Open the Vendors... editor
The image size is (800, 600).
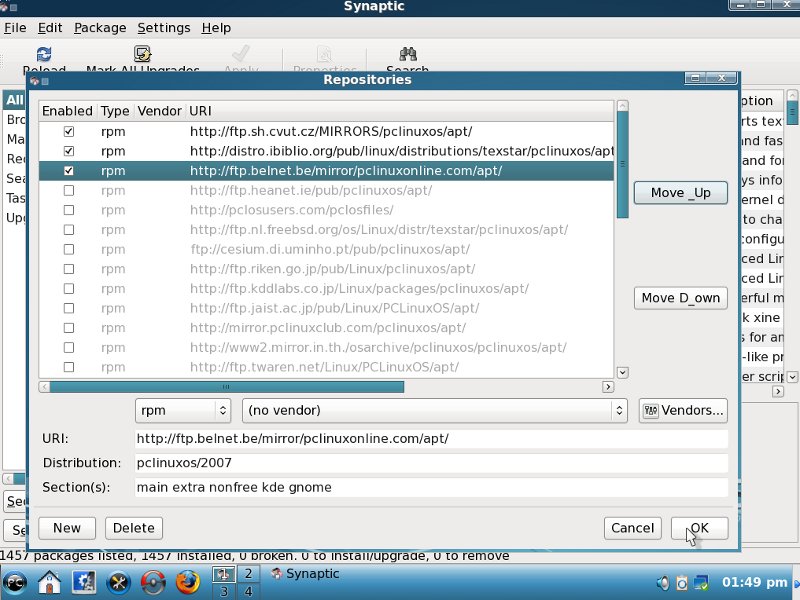[x=682, y=410]
